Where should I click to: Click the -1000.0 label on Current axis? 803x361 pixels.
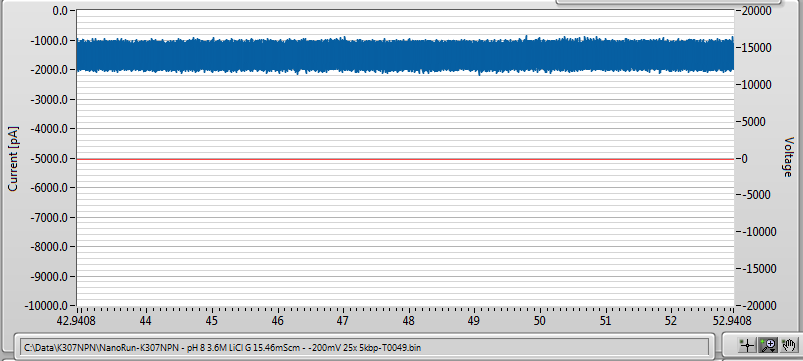tap(49, 40)
